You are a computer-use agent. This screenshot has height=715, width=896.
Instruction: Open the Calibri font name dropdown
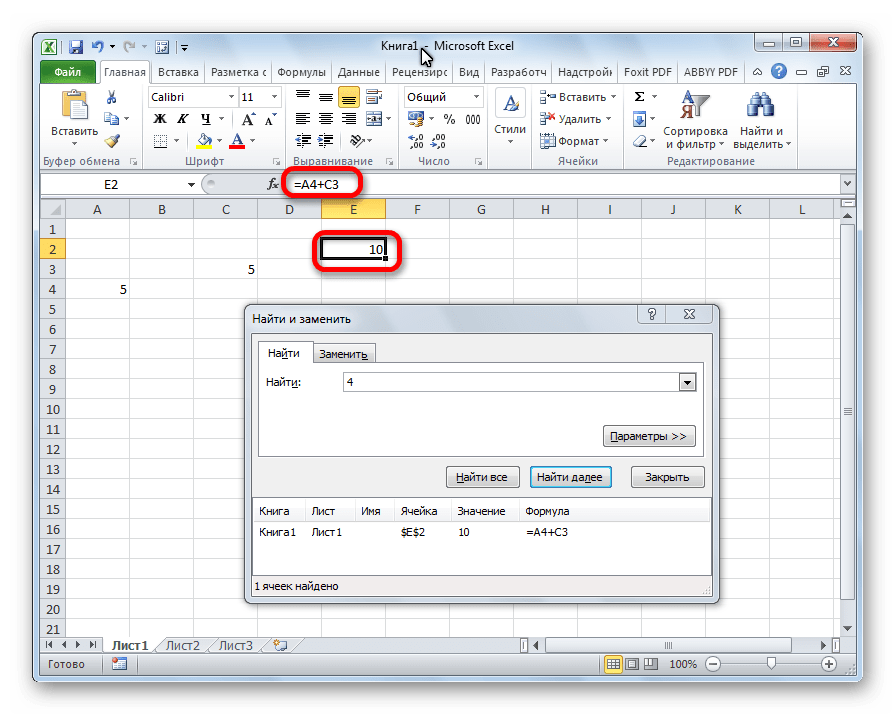pos(231,97)
